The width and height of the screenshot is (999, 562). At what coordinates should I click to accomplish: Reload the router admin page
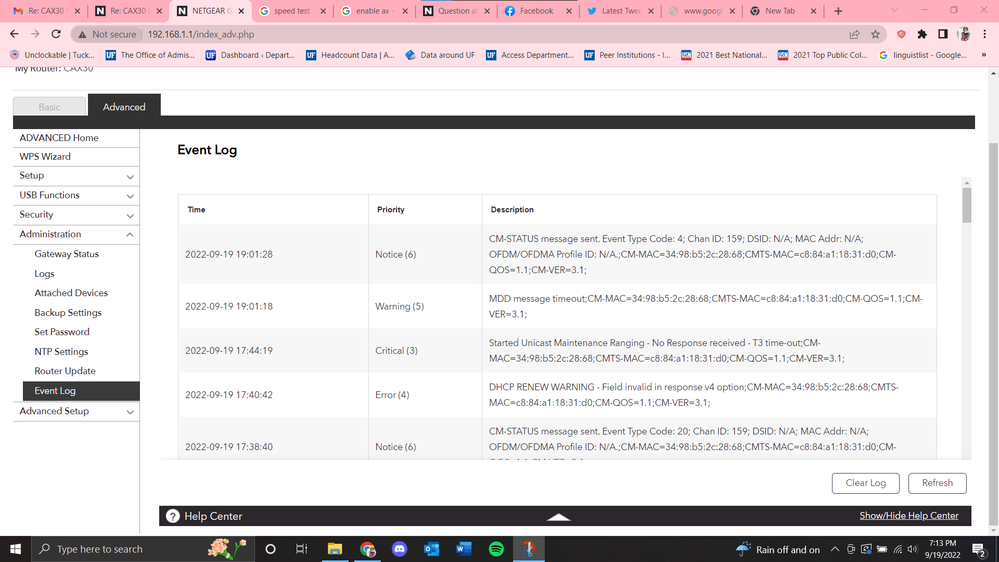point(56,34)
